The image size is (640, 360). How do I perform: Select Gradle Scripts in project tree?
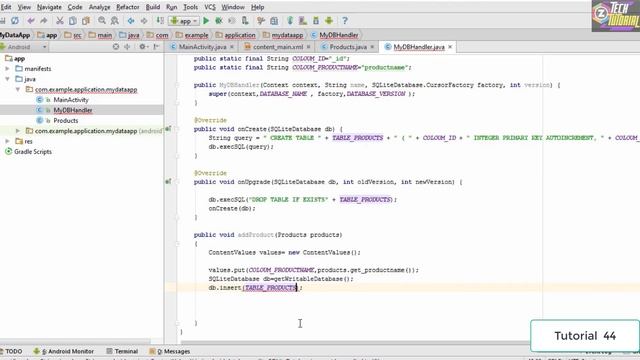(x=33, y=151)
